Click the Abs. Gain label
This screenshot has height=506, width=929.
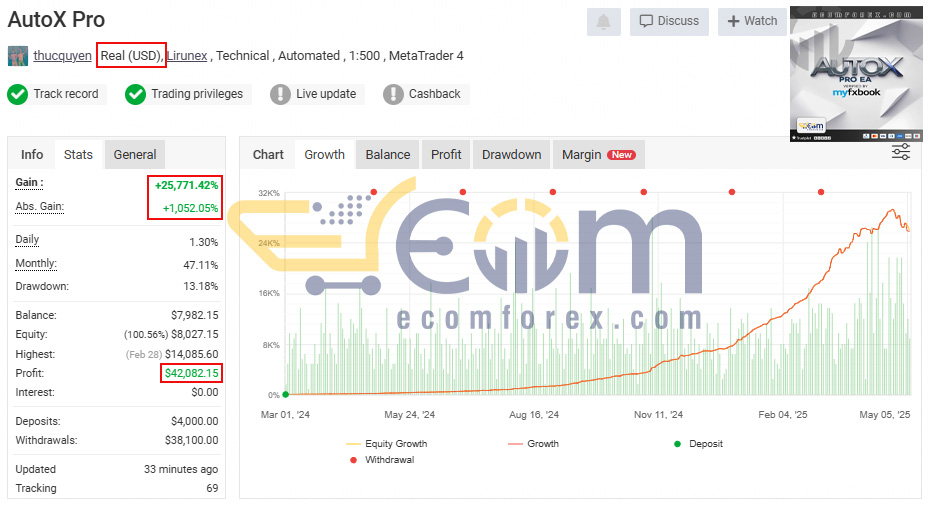pyautogui.click(x=40, y=207)
